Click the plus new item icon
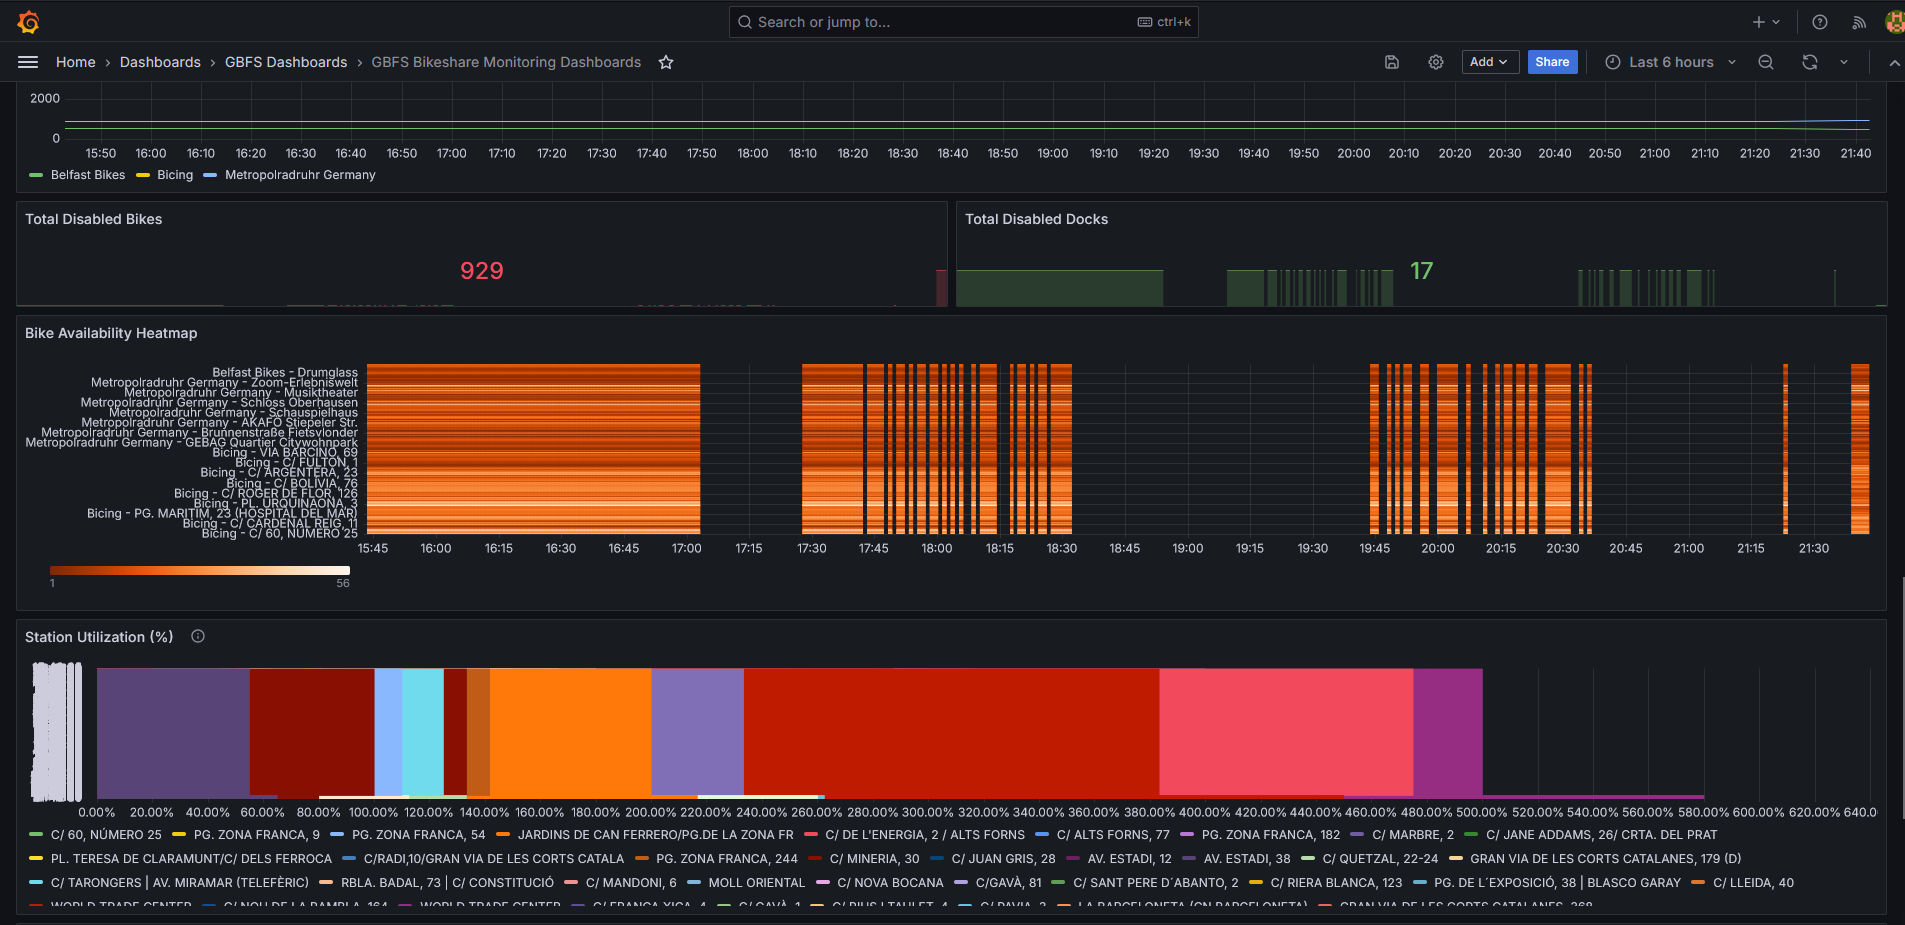The height and width of the screenshot is (925, 1905). coord(1758,22)
